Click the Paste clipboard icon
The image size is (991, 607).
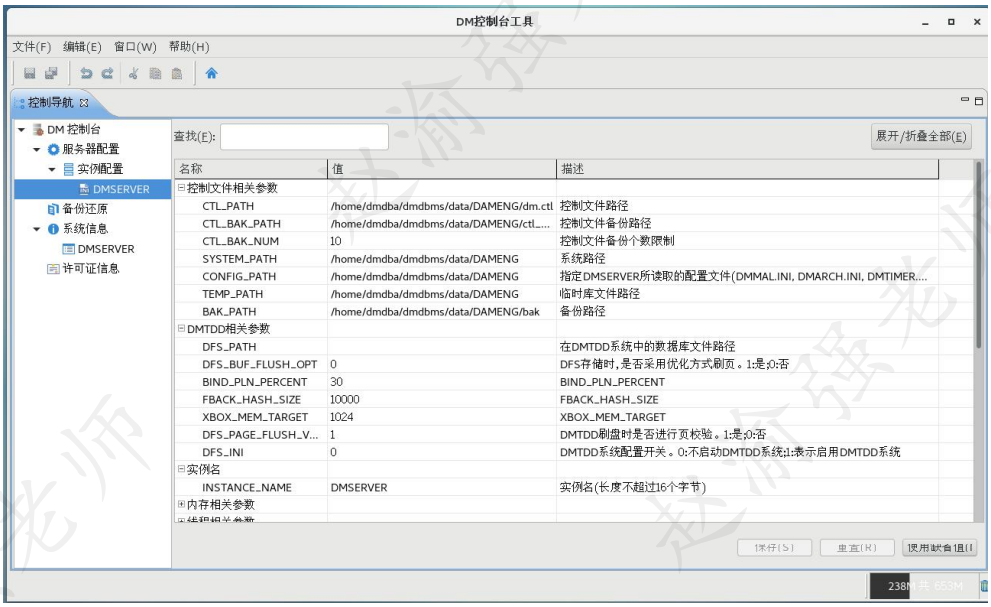tap(177, 73)
